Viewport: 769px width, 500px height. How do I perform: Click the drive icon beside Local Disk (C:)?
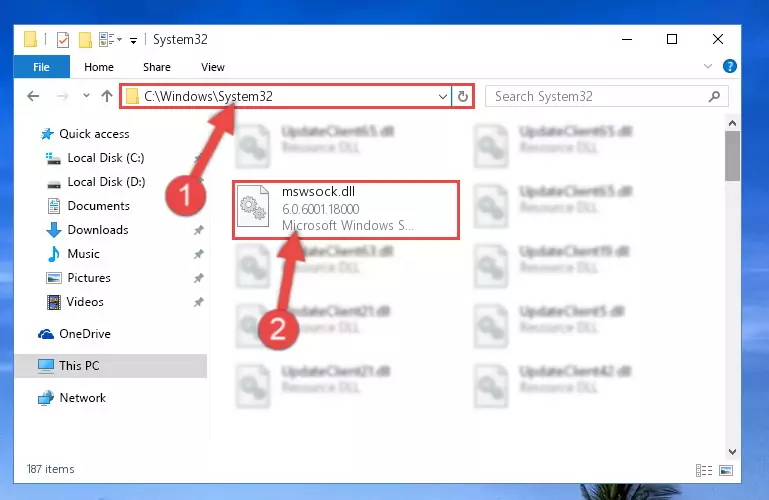pos(53,158)
